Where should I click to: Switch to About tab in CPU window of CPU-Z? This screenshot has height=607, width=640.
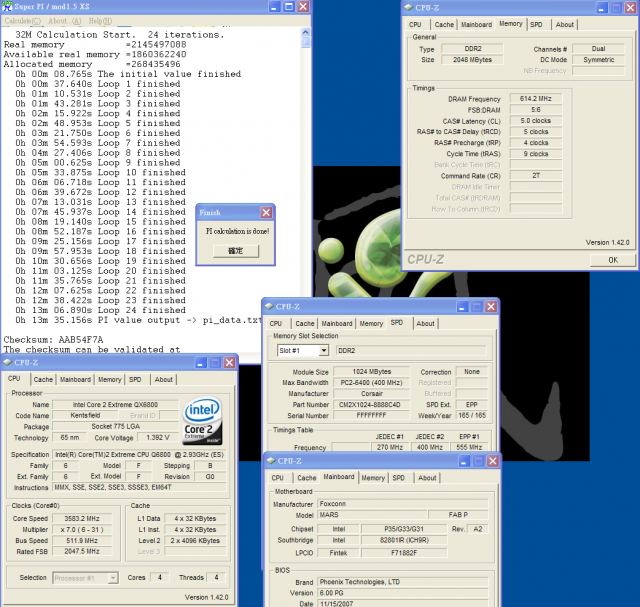tap(164, 379)
